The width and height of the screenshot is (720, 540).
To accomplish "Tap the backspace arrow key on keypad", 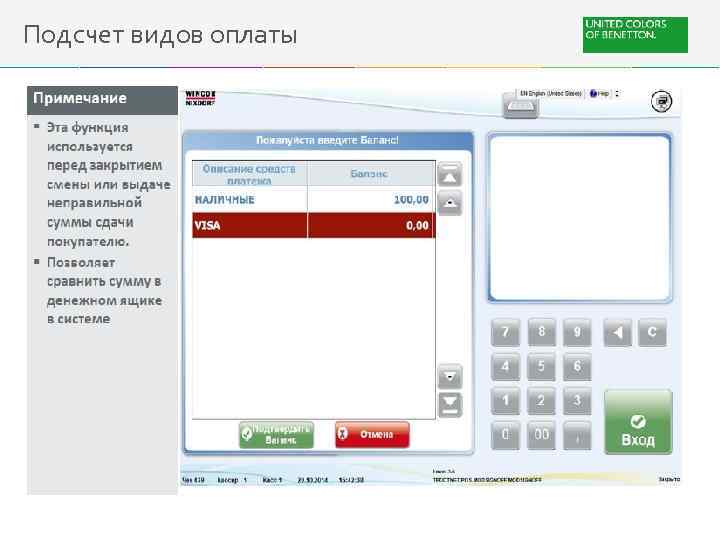I will [x=618, y=332].
